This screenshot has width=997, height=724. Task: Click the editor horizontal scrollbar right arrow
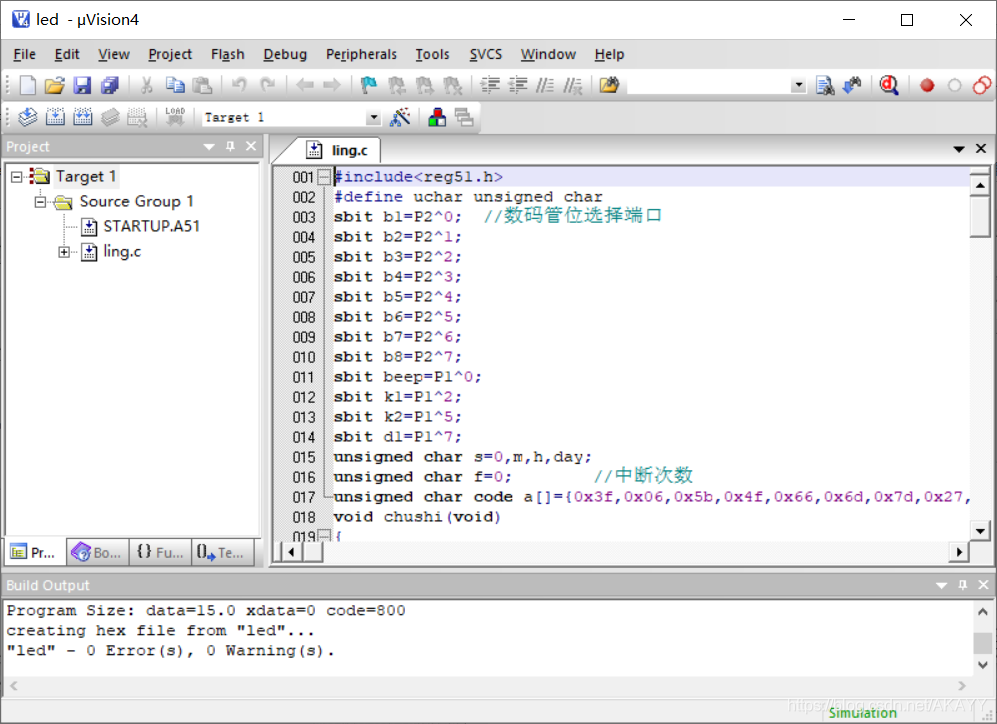959,552
